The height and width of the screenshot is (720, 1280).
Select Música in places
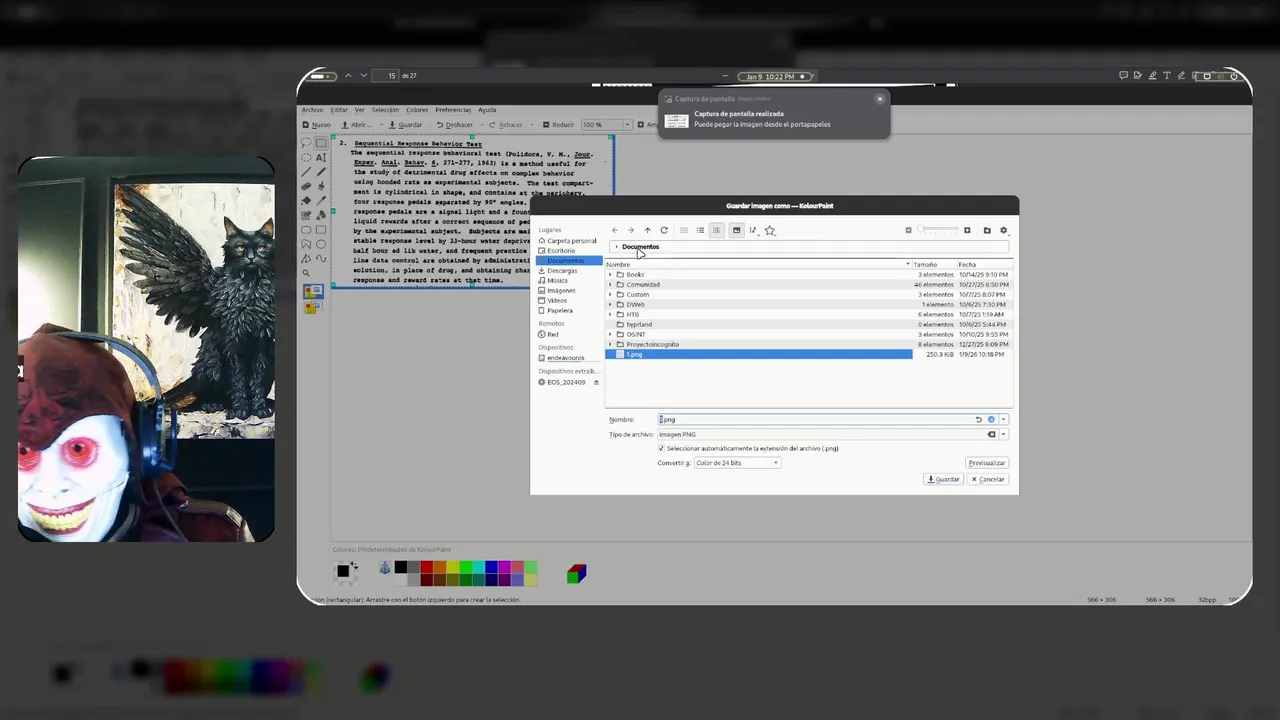569,281
